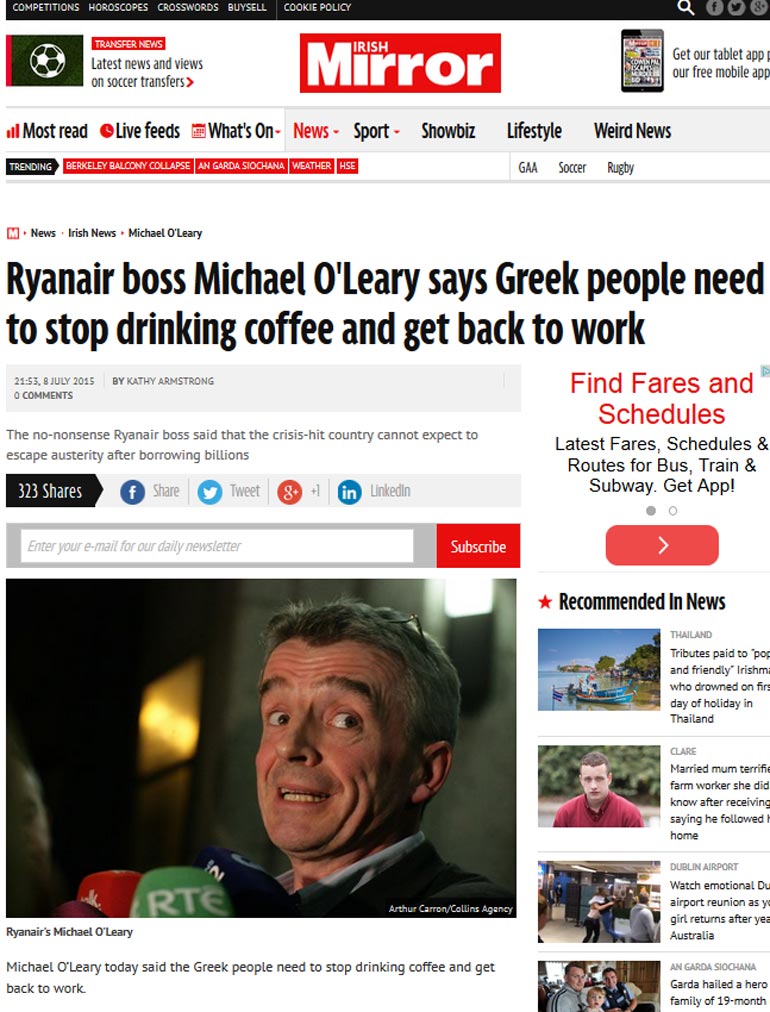Viewport: 770px width, 1012px height.
Task: Open Berkeley Balcony Collapse trending tag
Action: (x=128, y=166)
